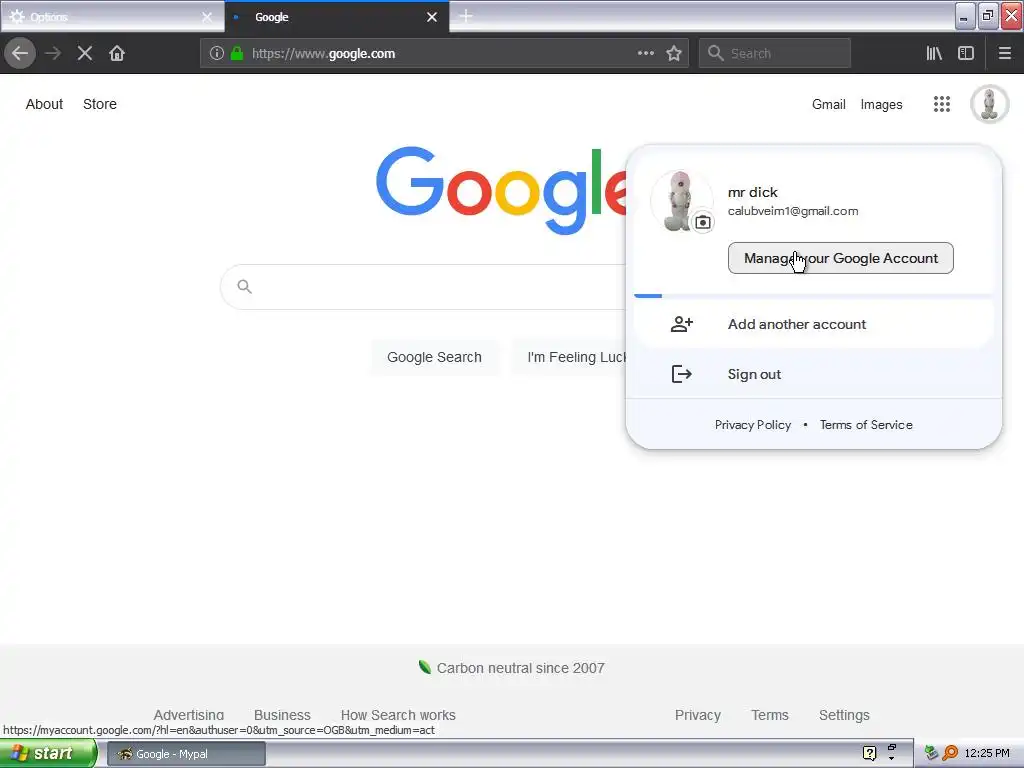Open Terms of Service link

point(866,424)
